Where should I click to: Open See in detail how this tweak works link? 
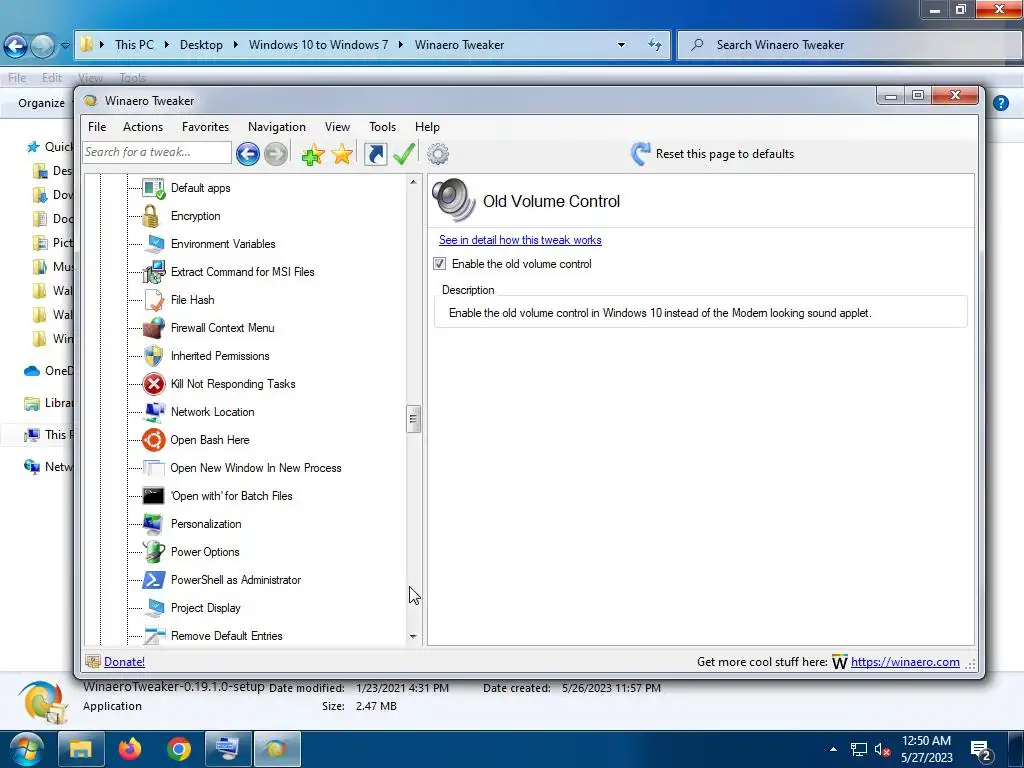point(520,240)
